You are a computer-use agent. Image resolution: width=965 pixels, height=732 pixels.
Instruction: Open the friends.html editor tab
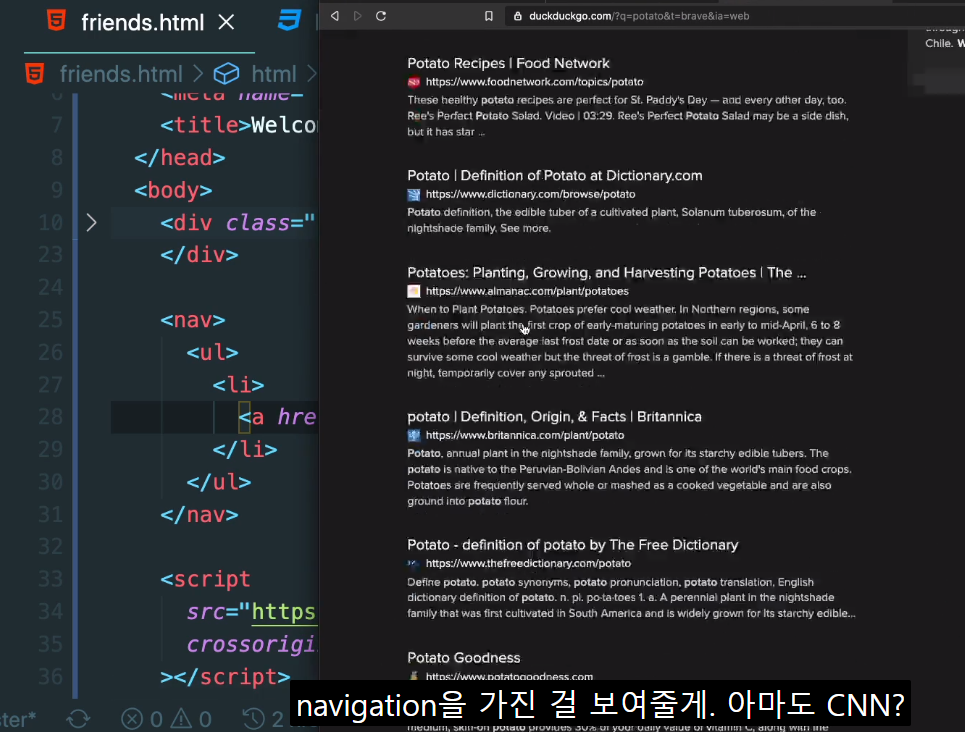[142, 23]
